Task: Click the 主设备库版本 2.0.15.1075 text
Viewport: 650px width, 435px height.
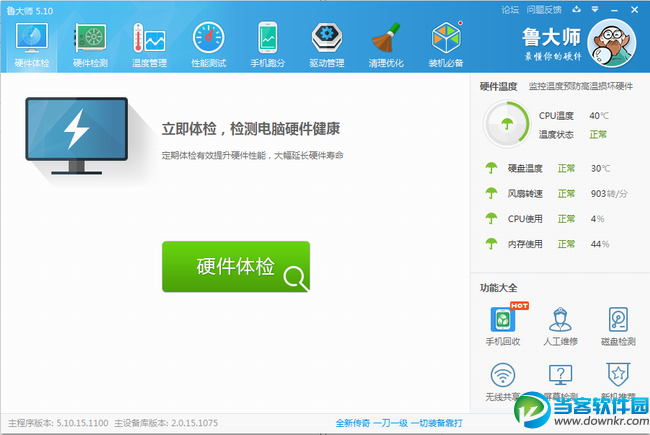Action: [166, 423]
